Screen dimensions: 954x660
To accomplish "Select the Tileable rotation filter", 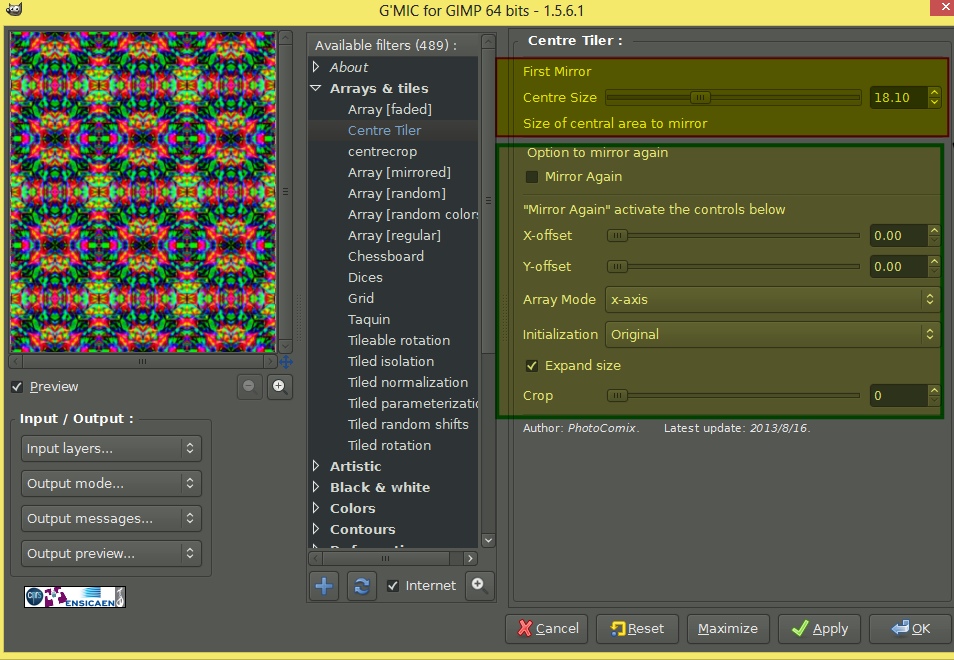I will click(399, 340).
